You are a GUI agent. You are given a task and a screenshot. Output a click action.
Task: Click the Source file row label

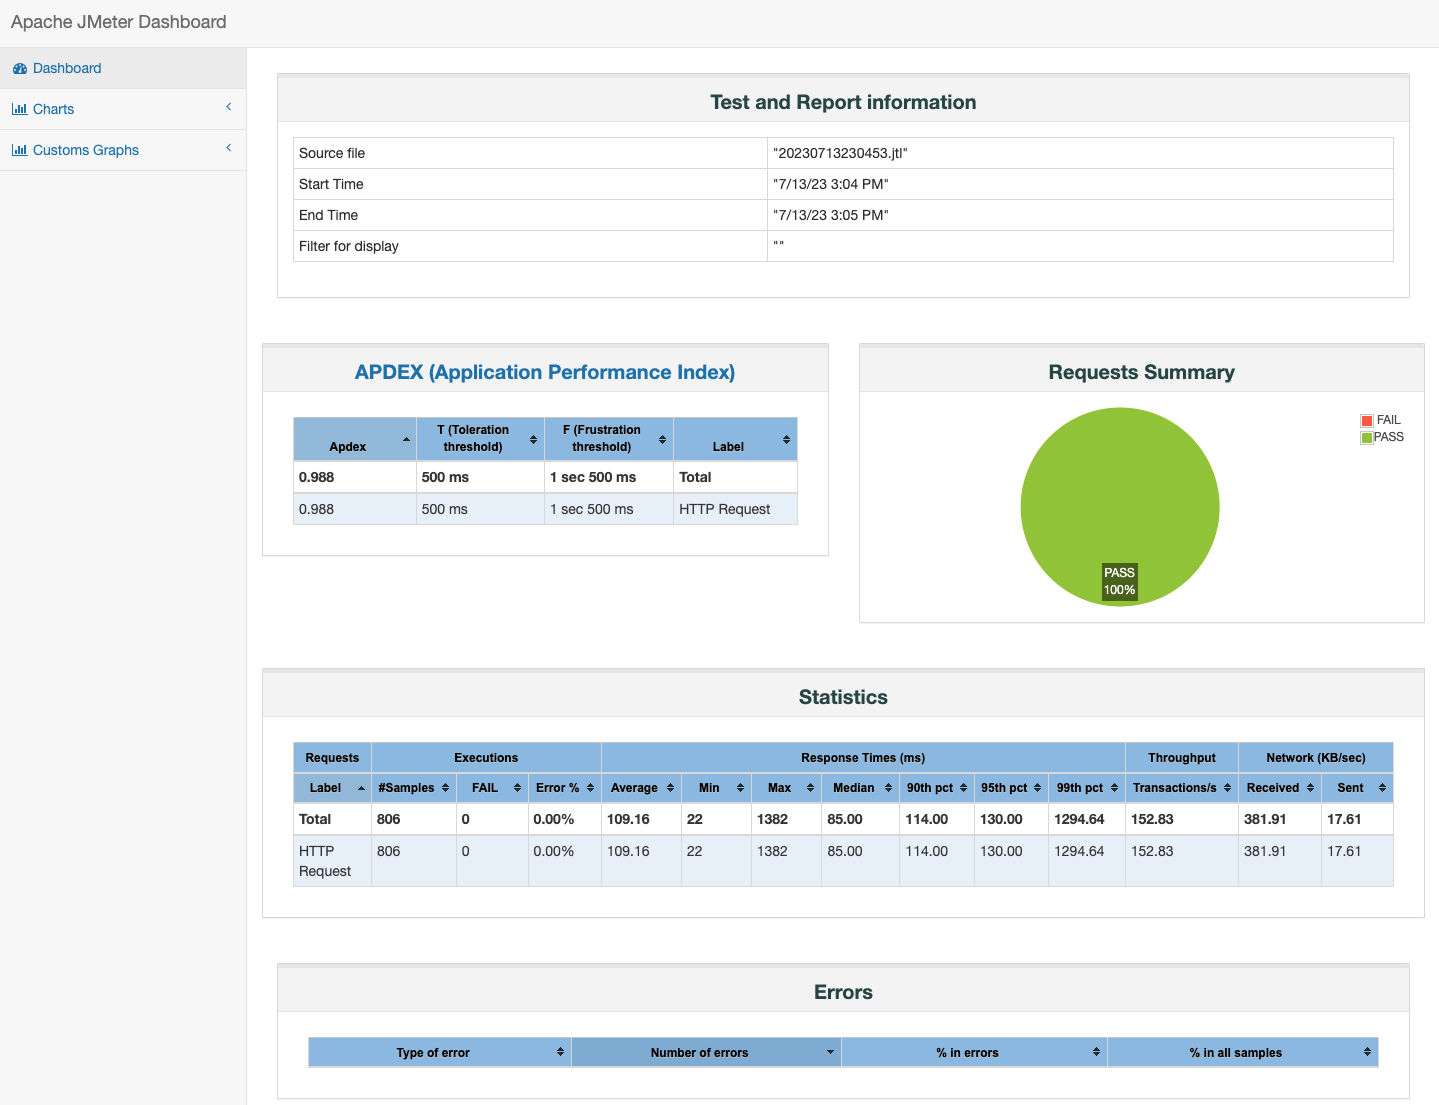point(332,153)
